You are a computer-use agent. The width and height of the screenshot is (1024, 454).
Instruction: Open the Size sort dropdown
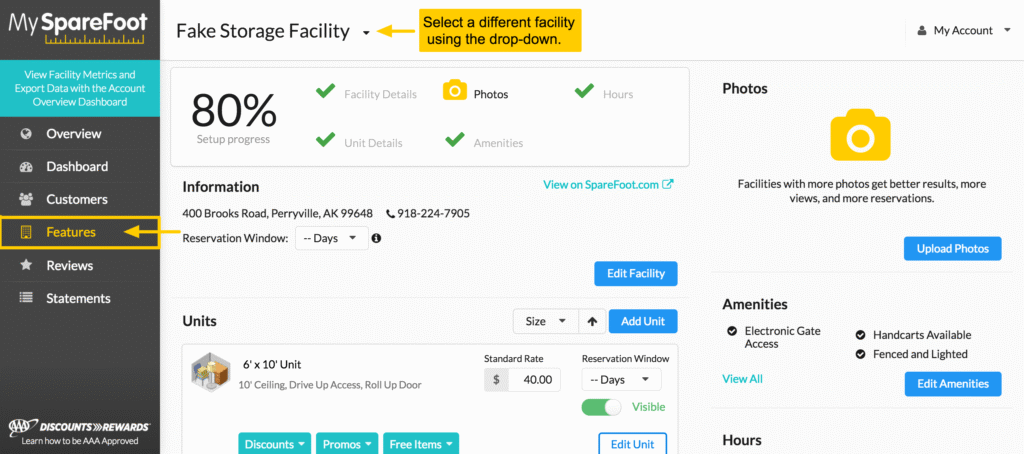(546, 321)
